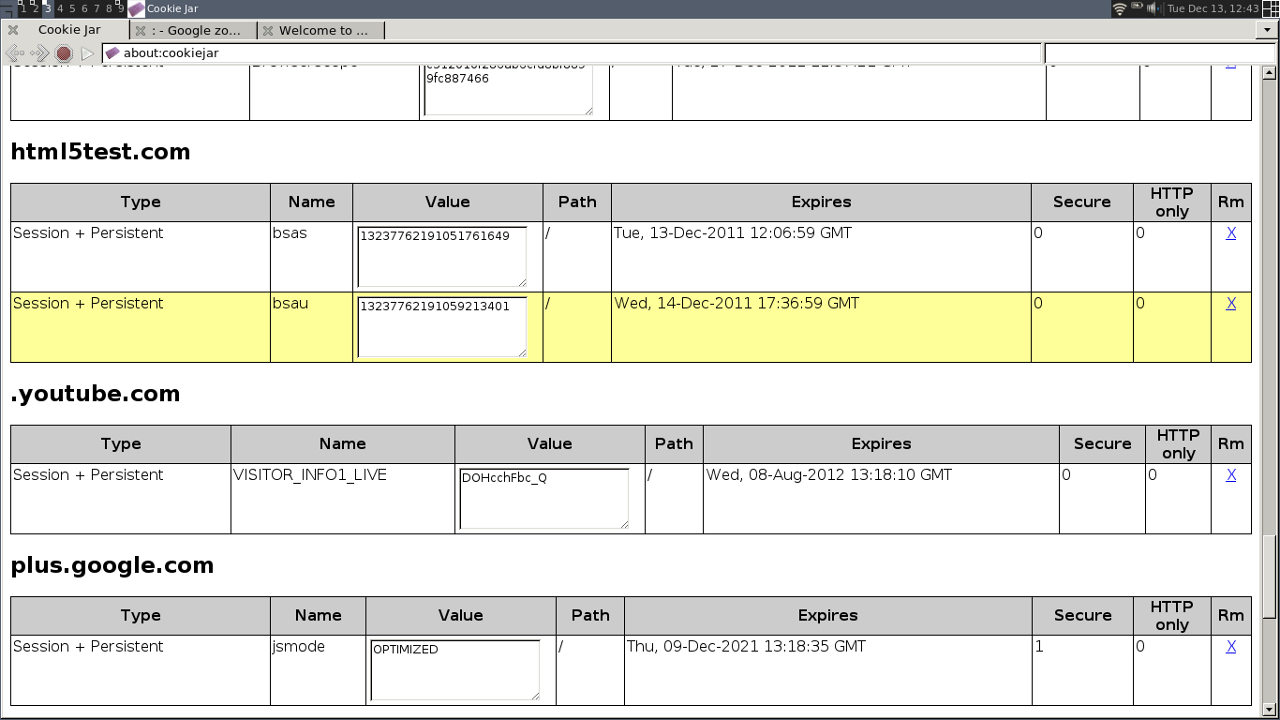
Task: Click the volume speaker icon in tray
Action: pyautogui.click(x=1153, y=9)
